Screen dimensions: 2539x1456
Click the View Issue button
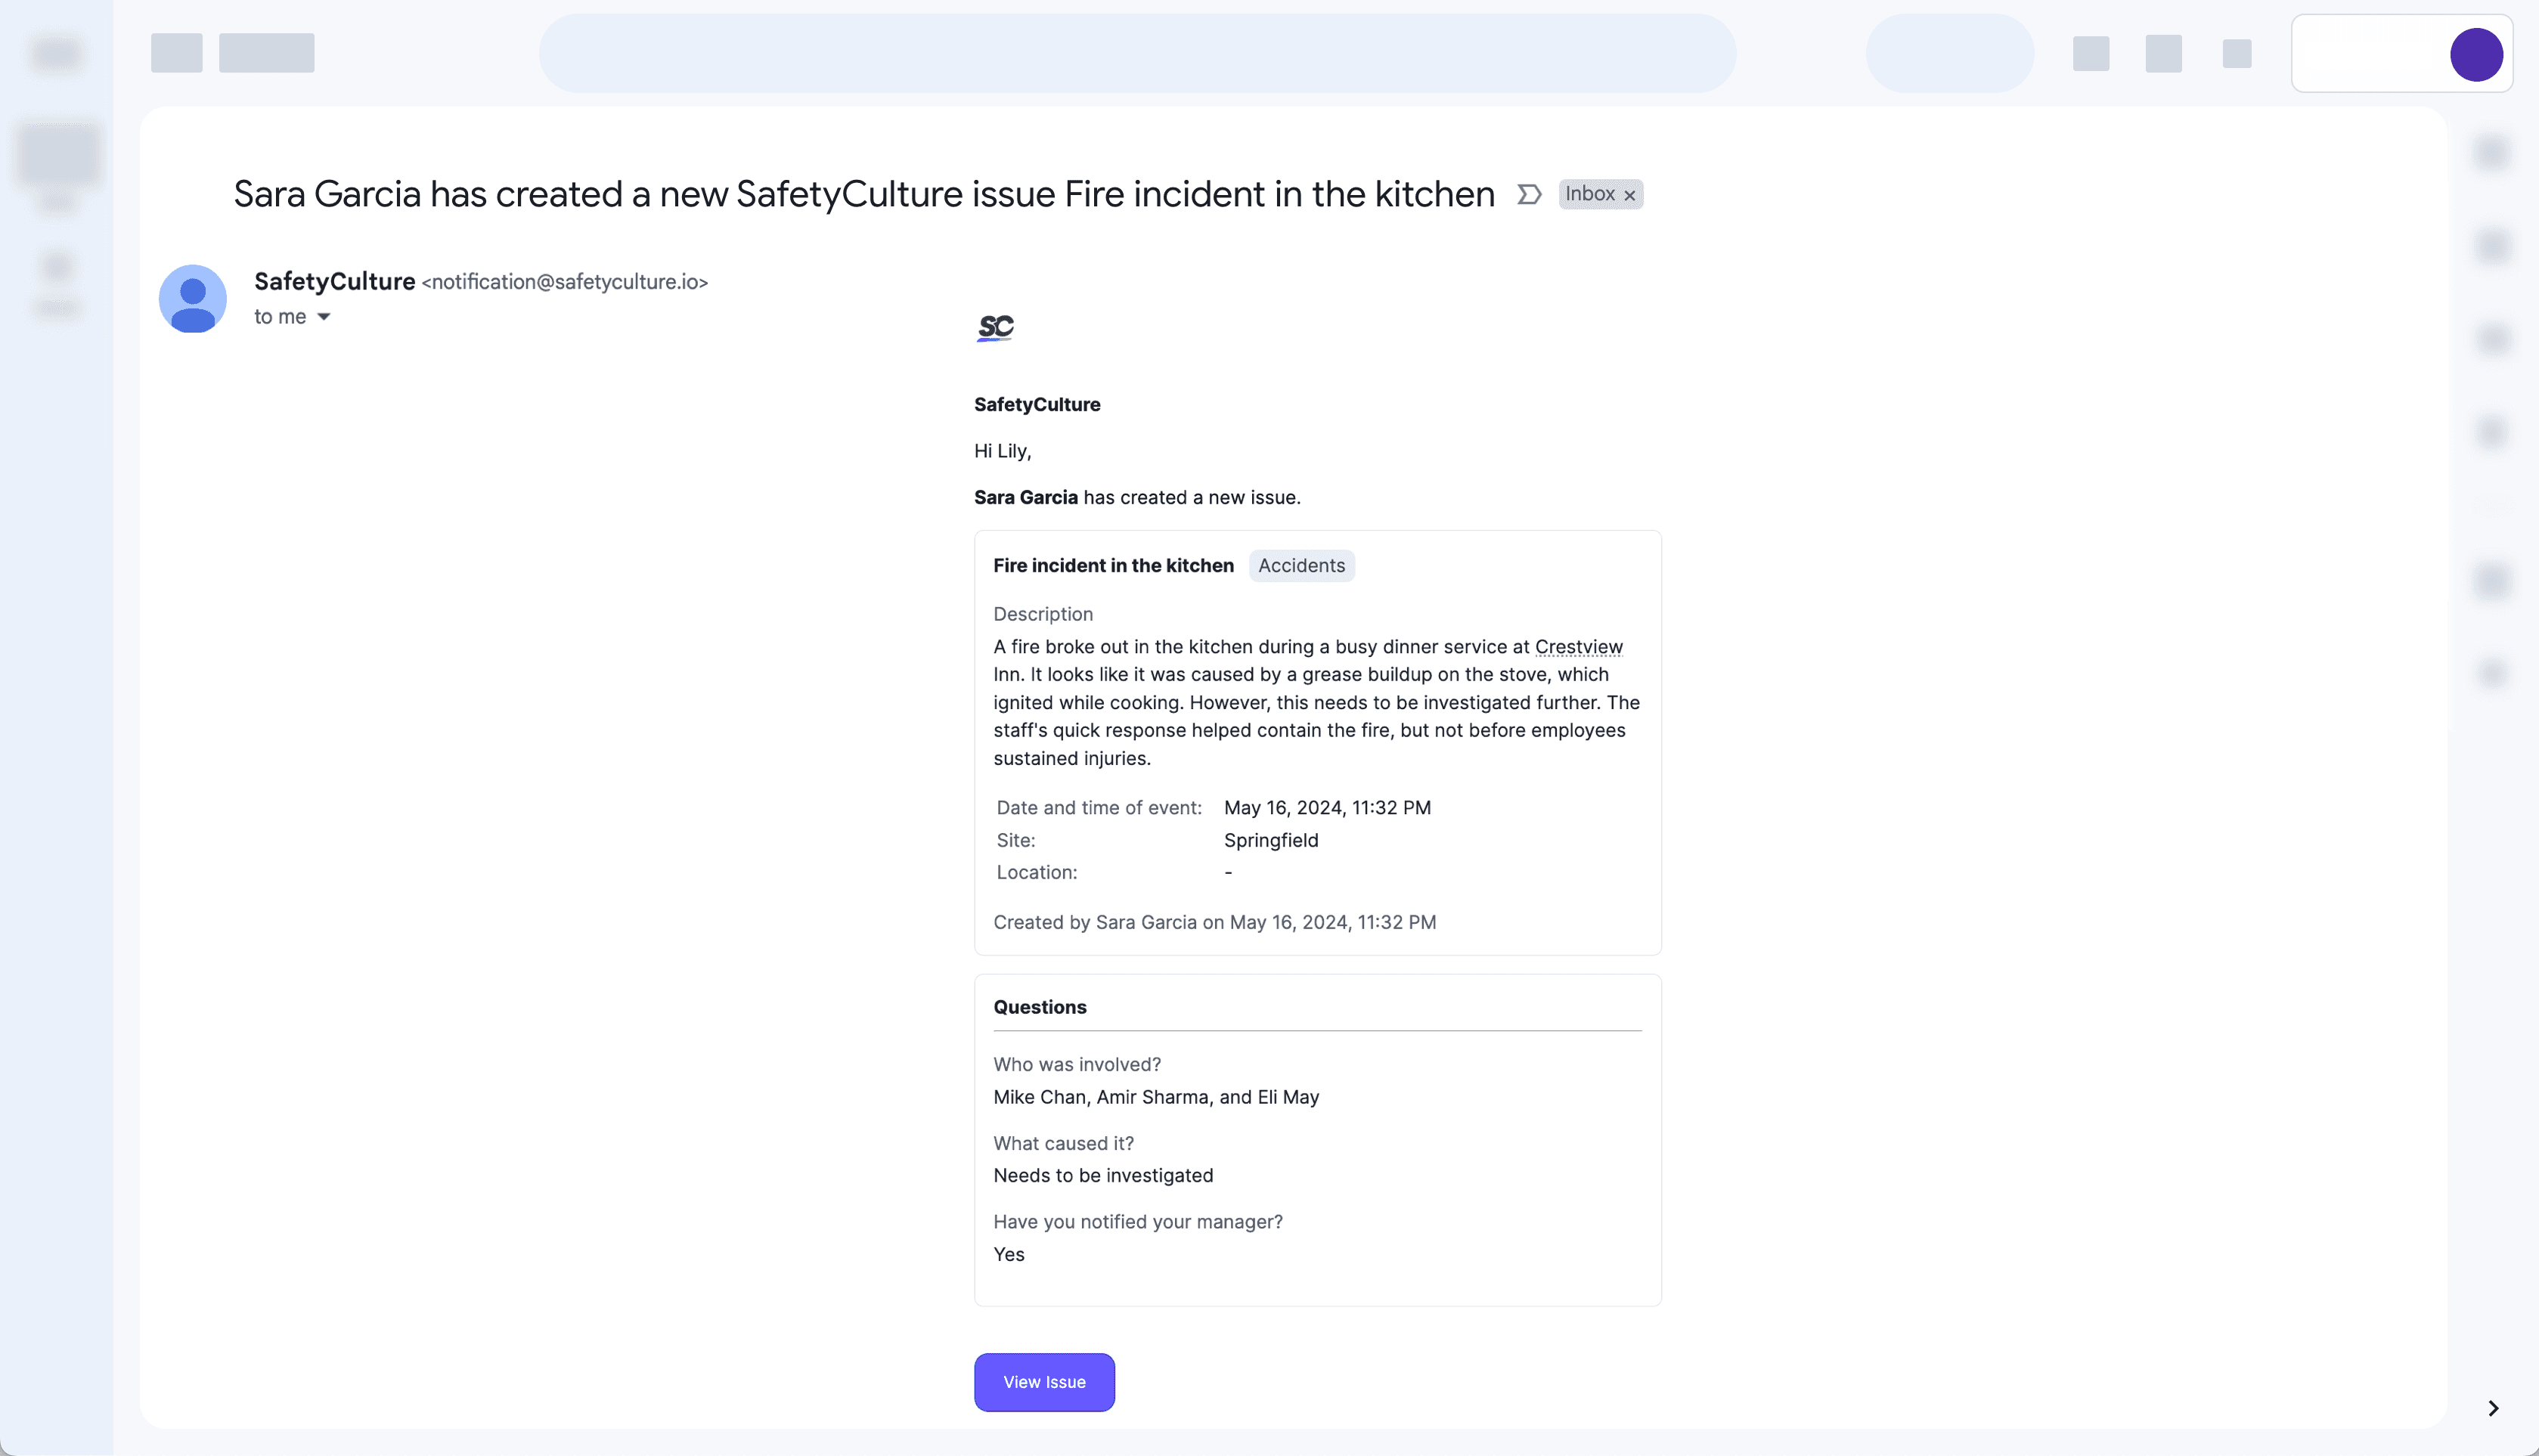pos(1044,1381)
